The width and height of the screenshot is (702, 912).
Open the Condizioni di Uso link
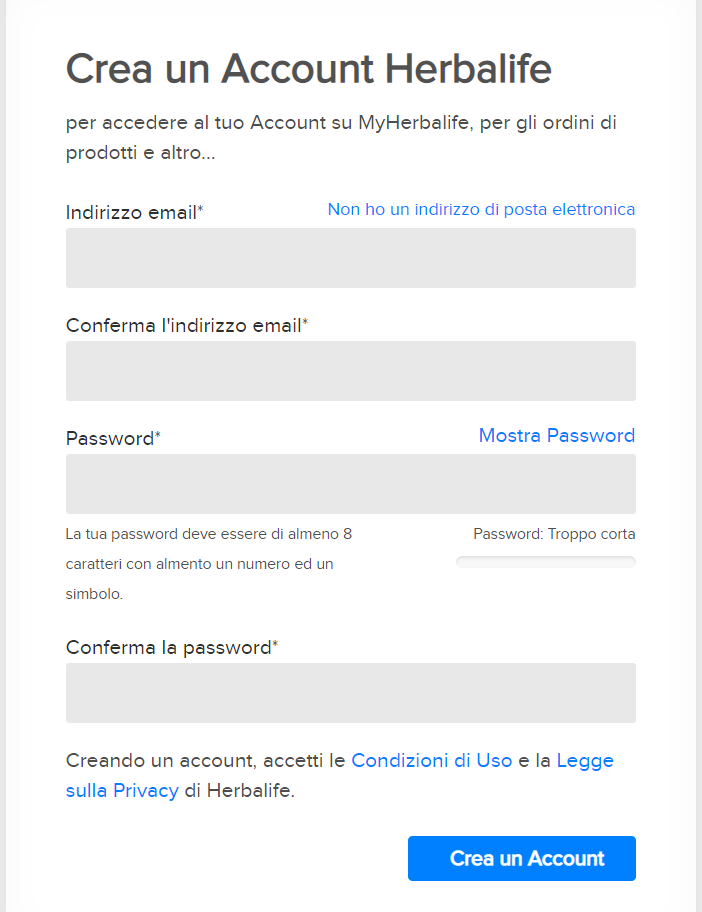coord(431,760)
